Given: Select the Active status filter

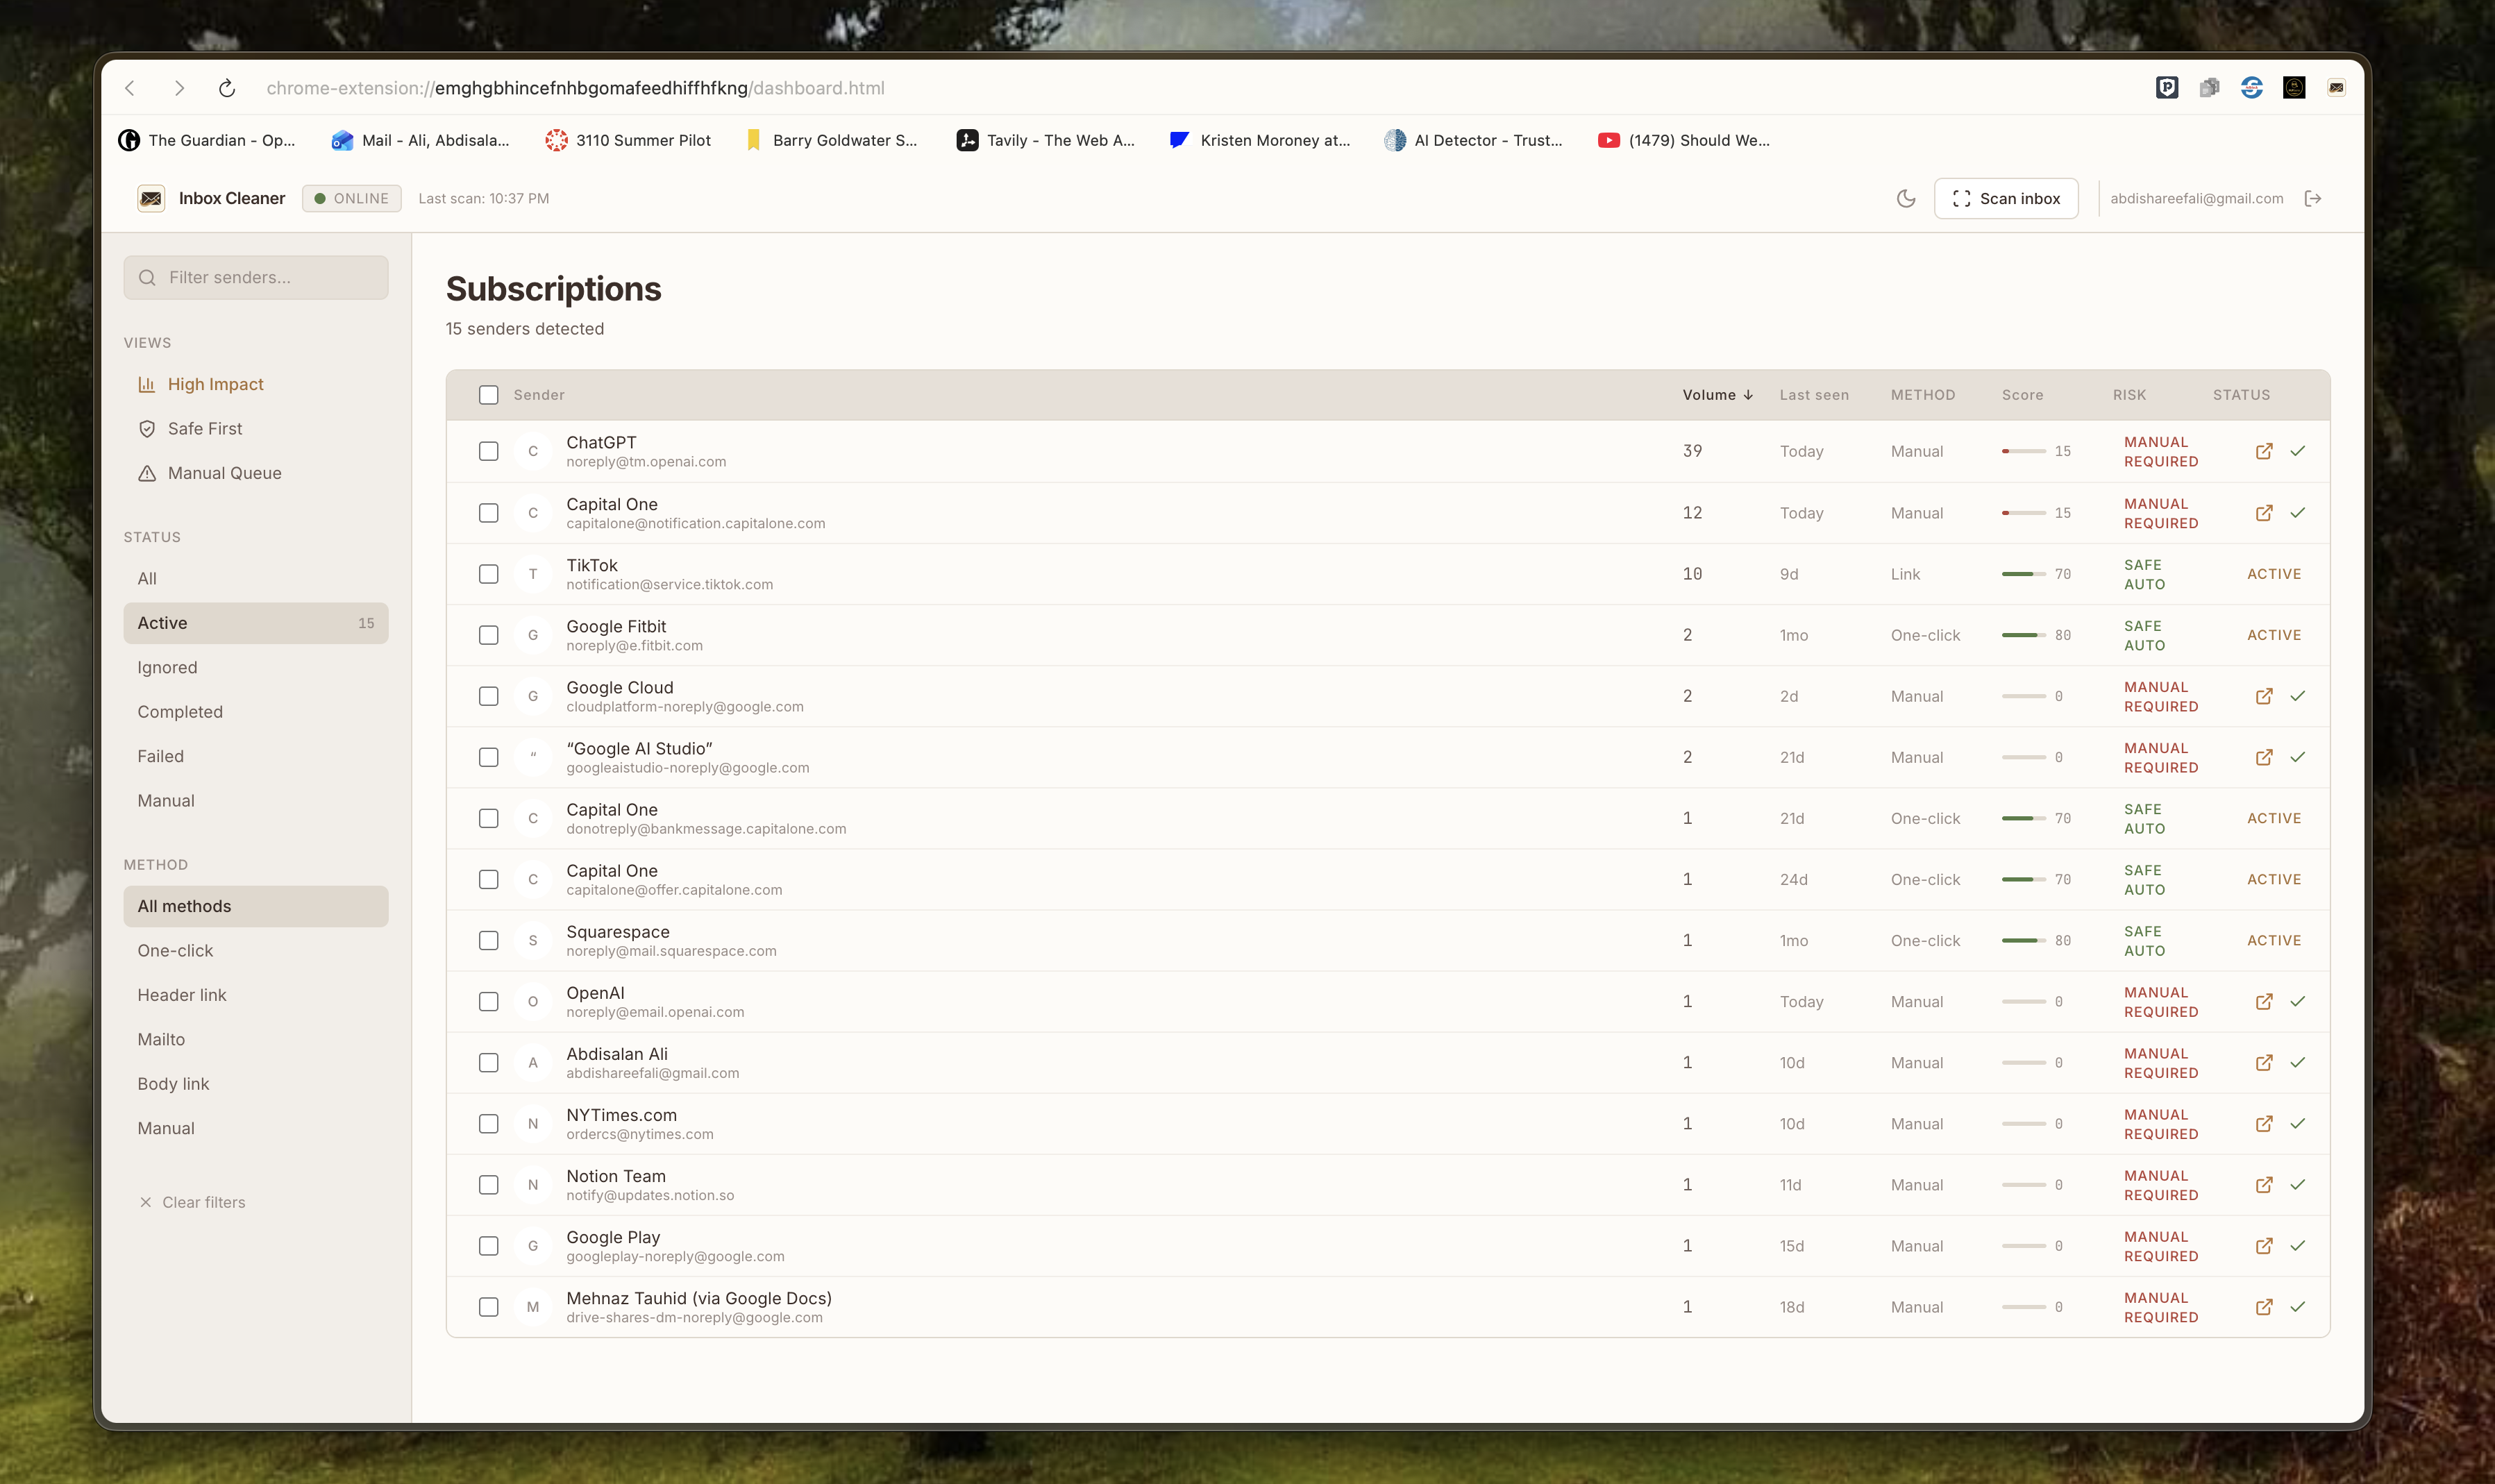Looking at the screenshot, I should pos(256,622).
